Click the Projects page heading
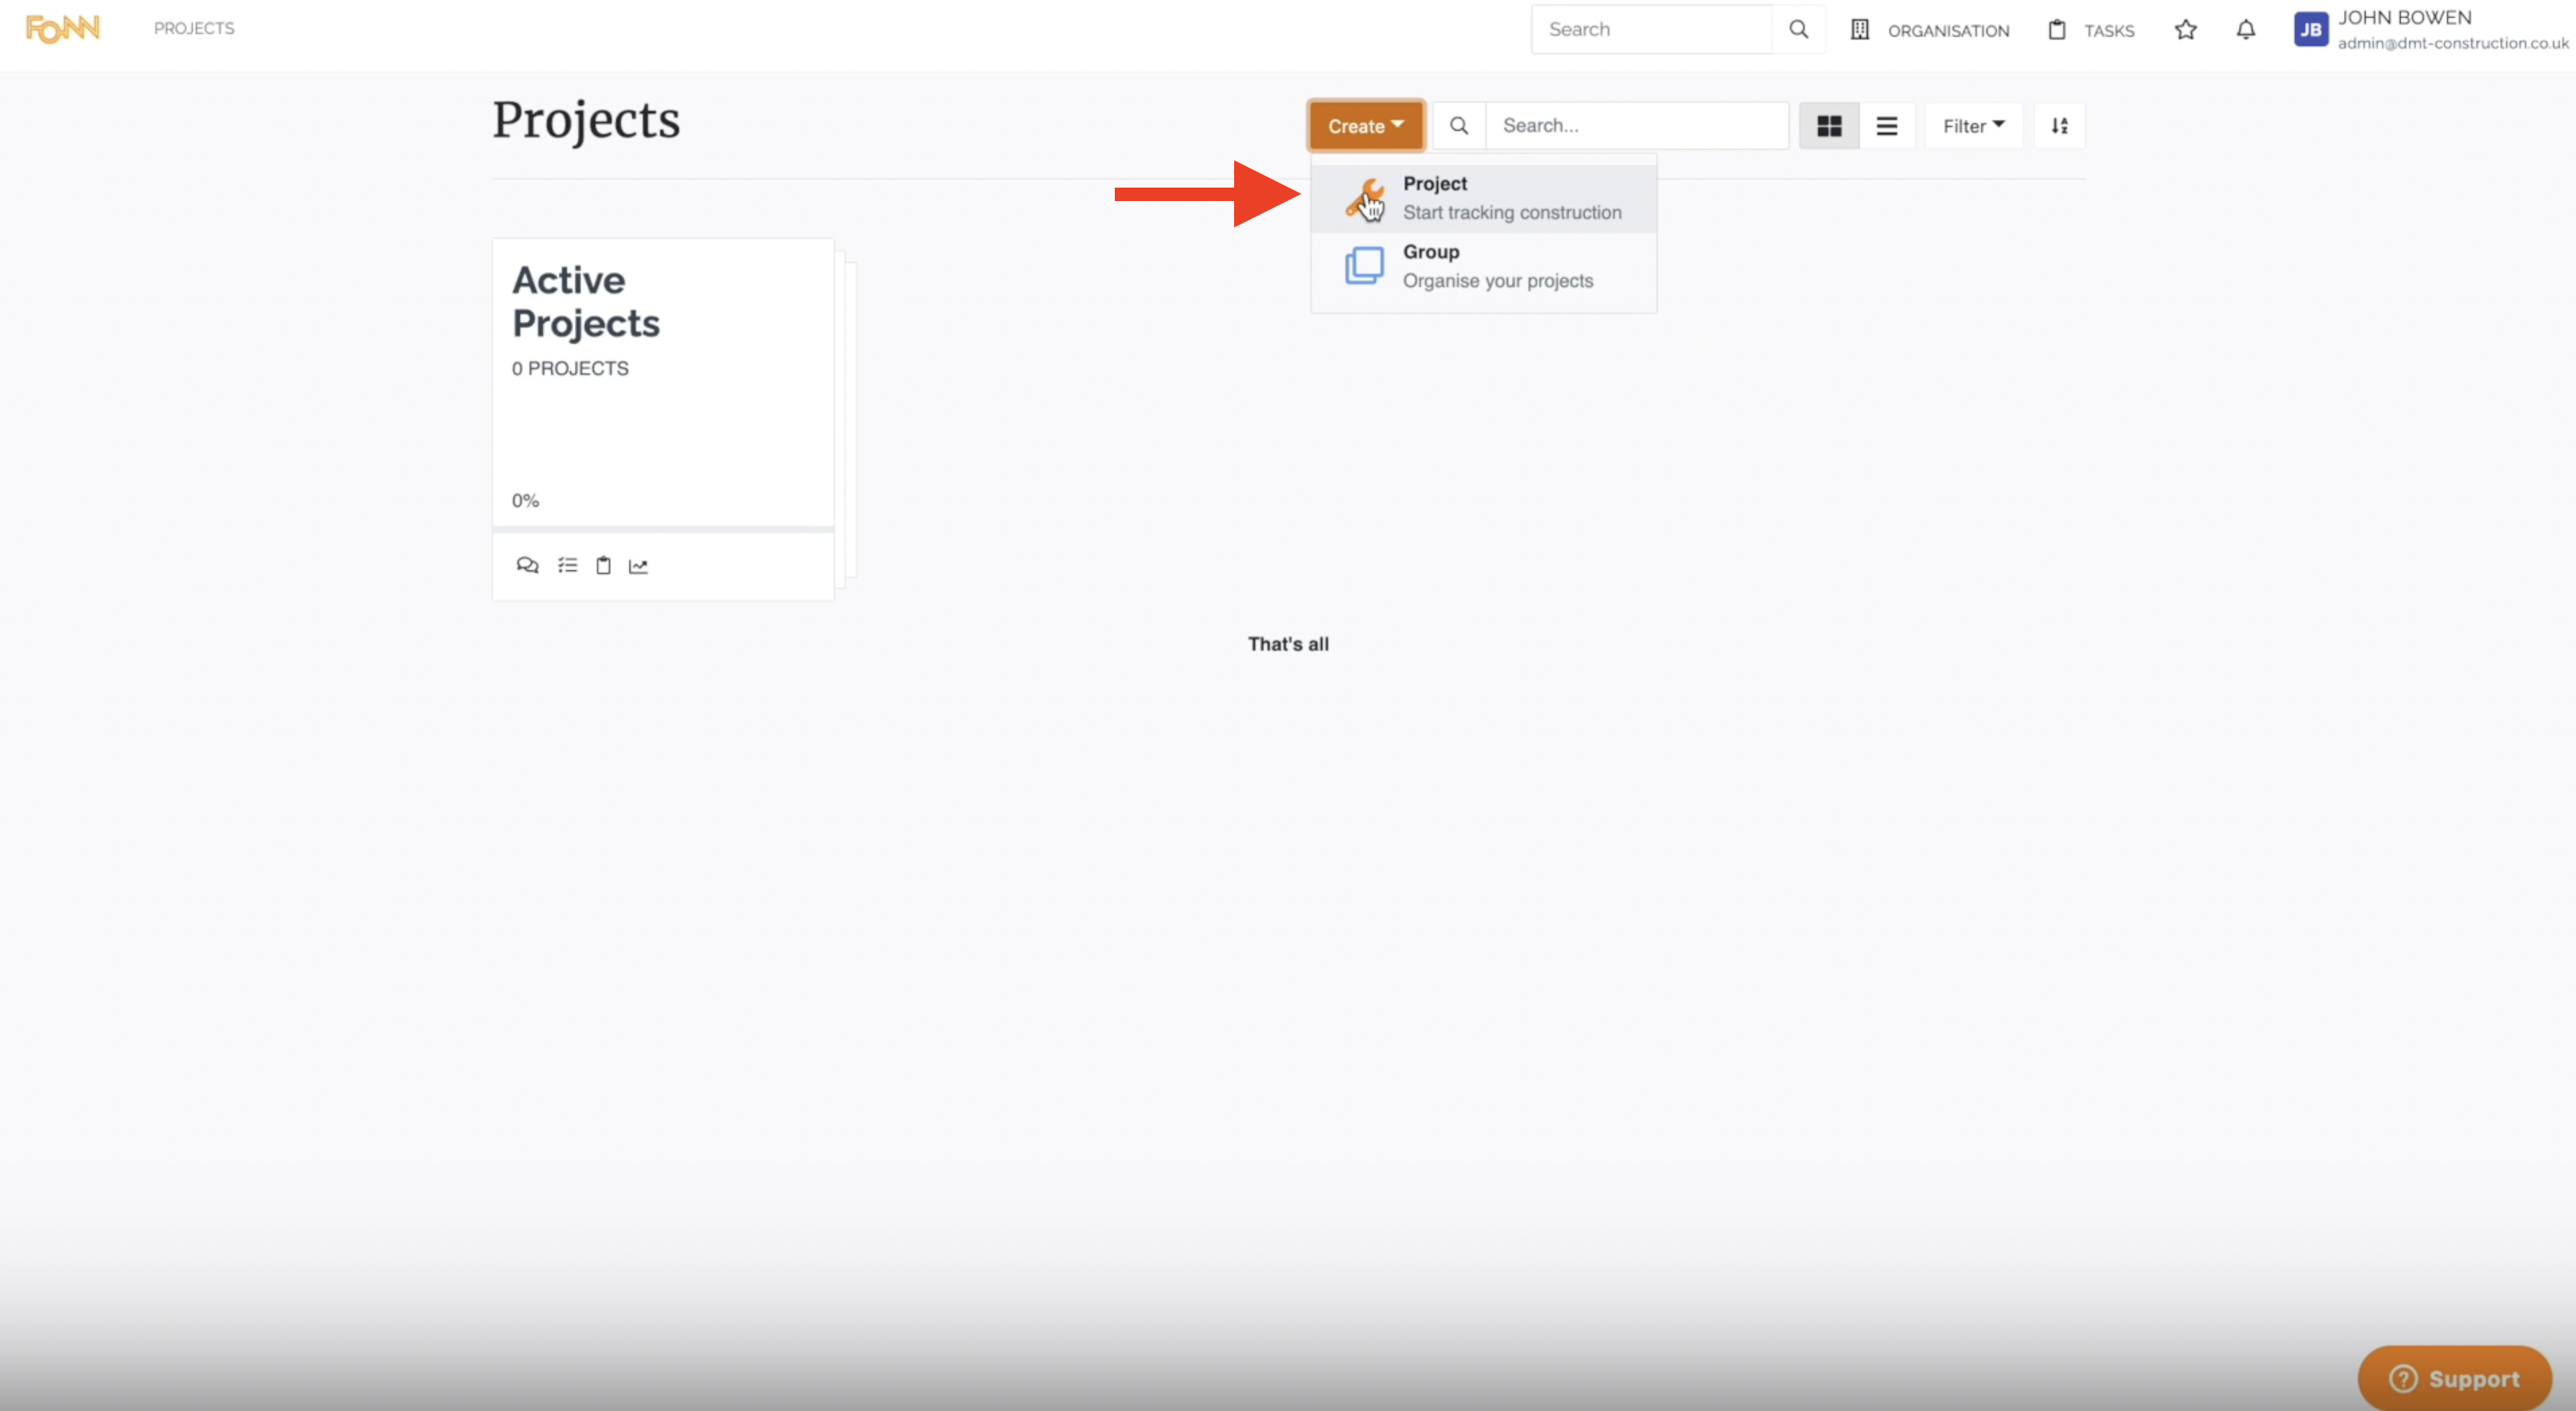This screenshot has height=1411, width=2576. click(586, 121)
